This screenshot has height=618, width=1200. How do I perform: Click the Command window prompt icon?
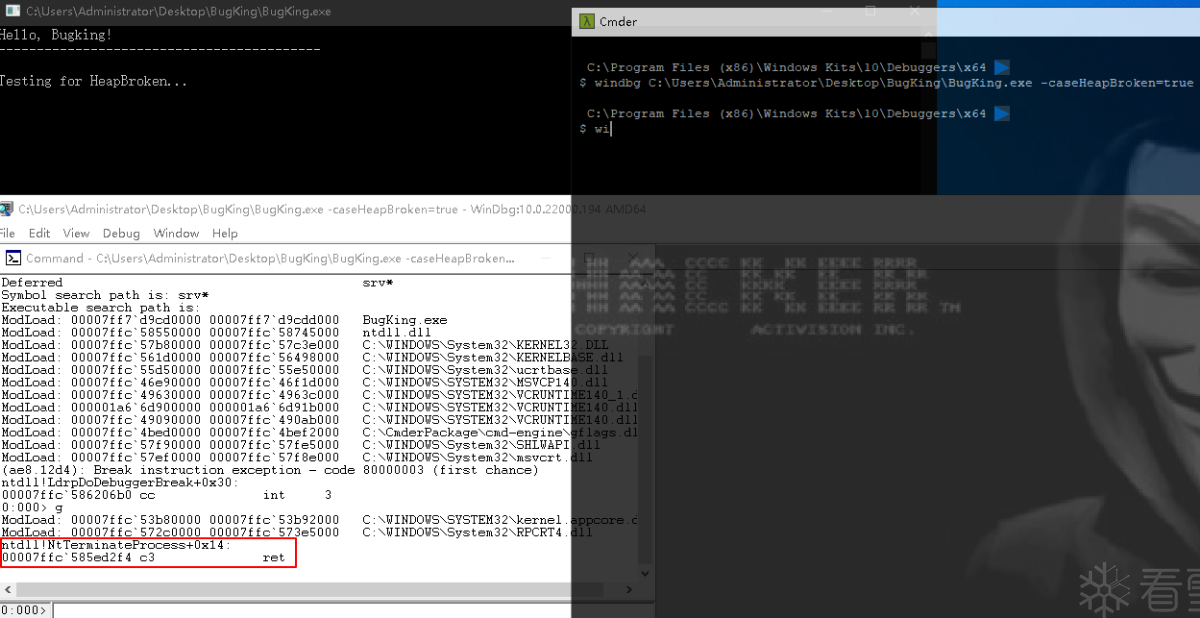(11, 258)
